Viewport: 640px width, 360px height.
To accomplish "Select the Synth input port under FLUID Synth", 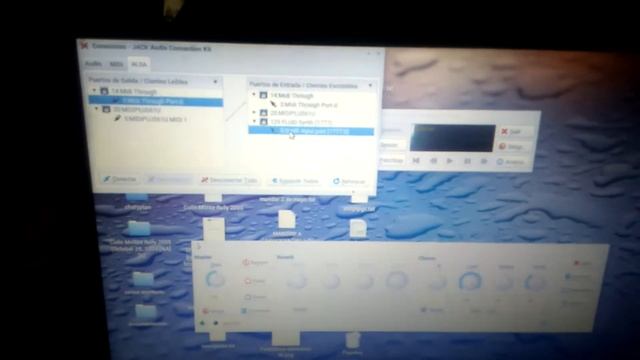I will [311, 131].
